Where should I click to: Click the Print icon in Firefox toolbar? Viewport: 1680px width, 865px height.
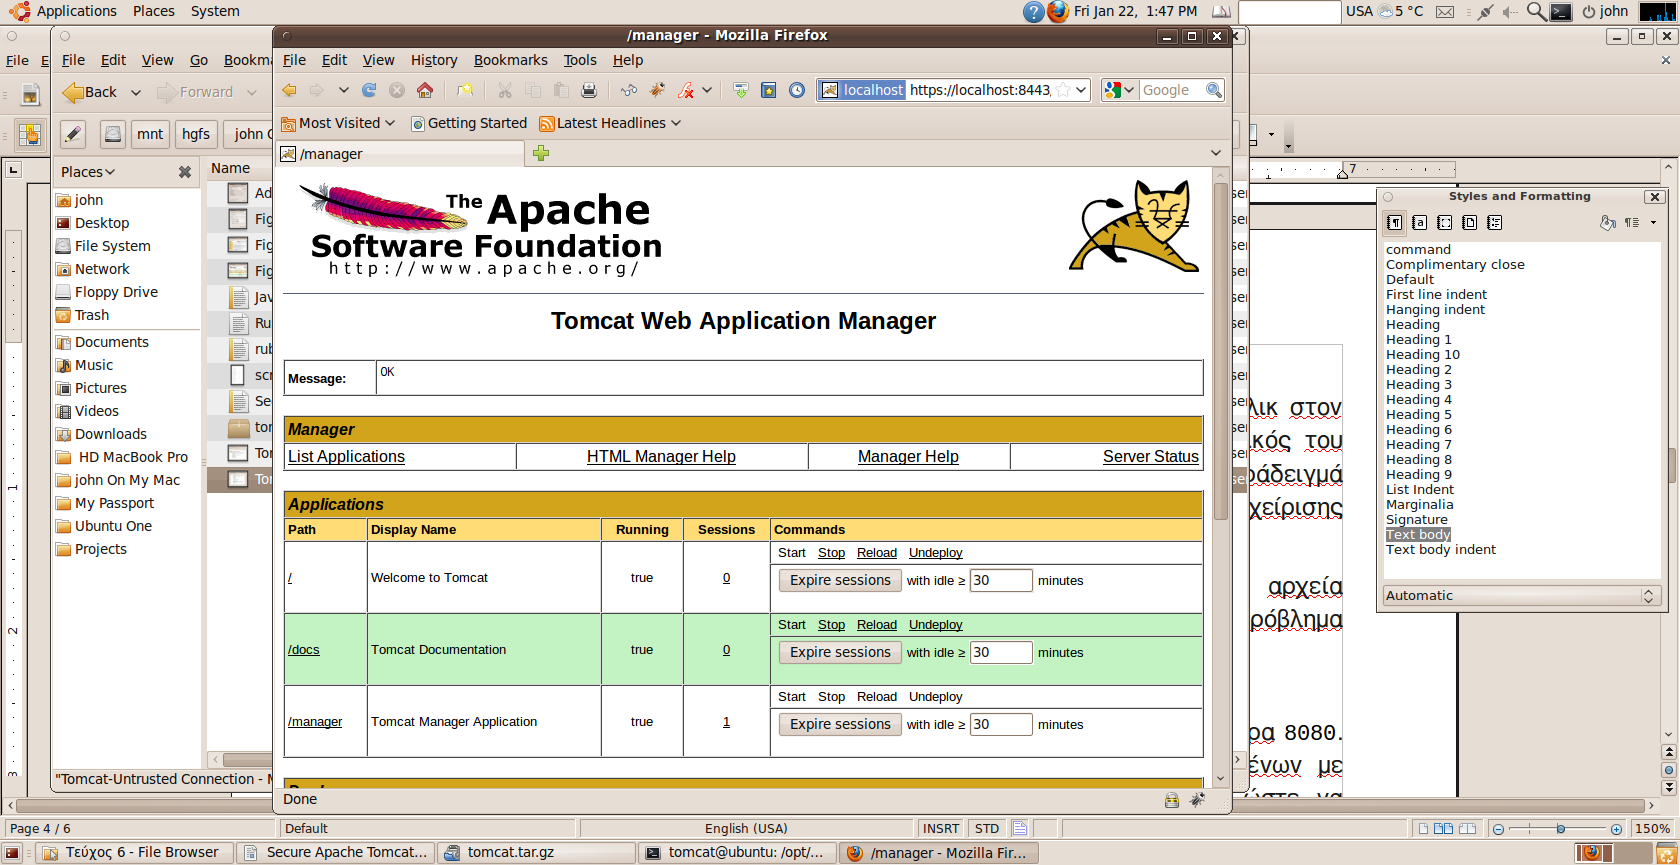click(589, 90)
